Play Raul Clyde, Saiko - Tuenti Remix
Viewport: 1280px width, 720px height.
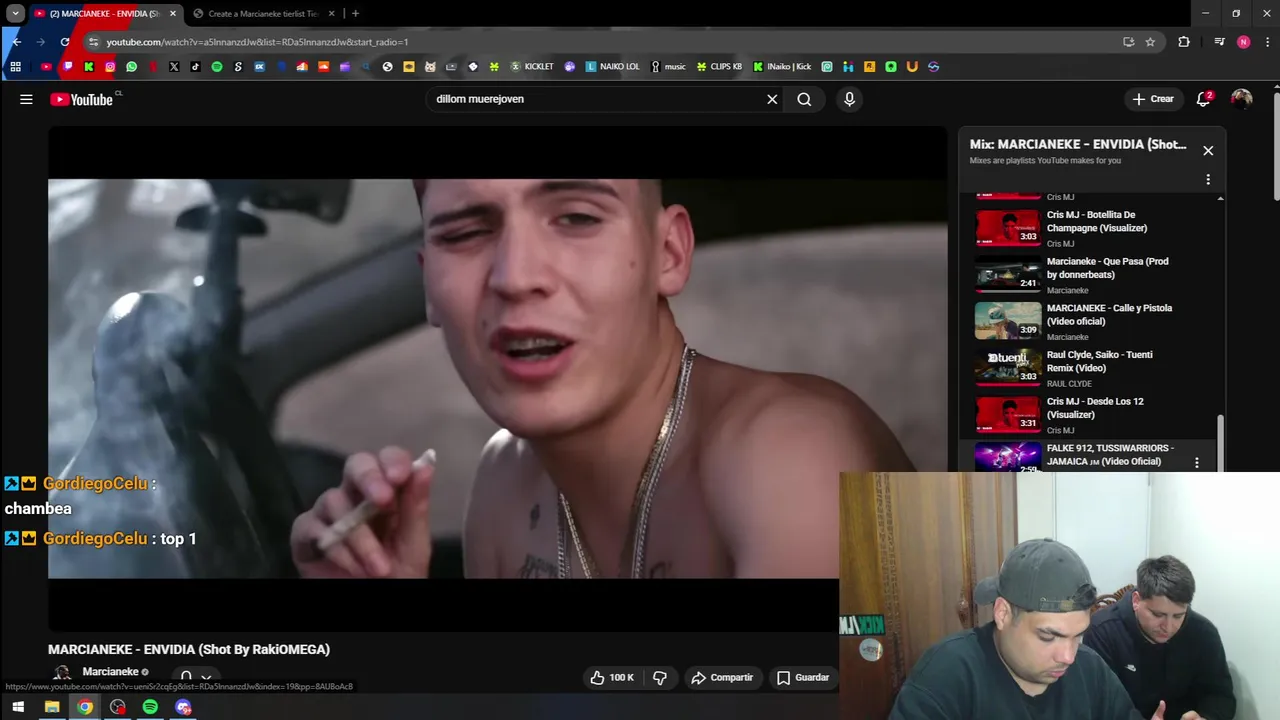pyautogui.click(x=1090, y=368)
